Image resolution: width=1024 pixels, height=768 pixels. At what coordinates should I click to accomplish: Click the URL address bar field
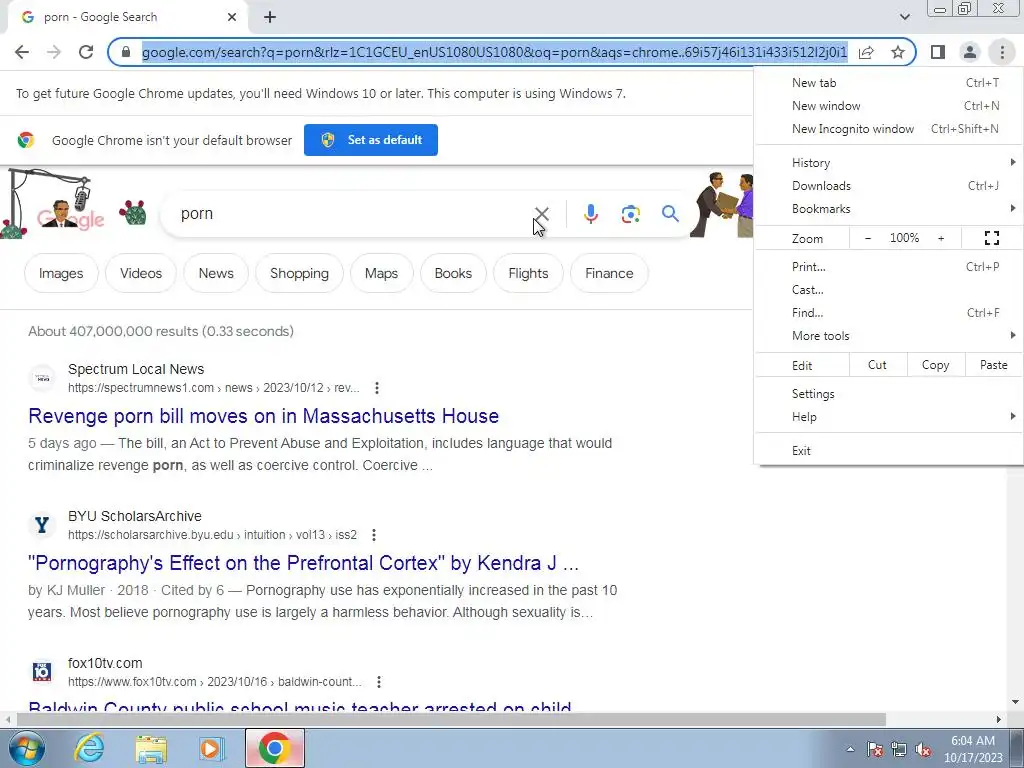point(494,52)
